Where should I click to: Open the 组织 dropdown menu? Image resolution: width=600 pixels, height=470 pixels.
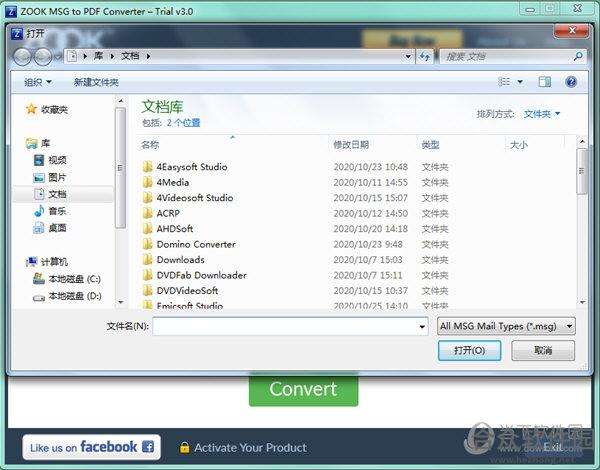pyautogui.click(x=38, y=82)
